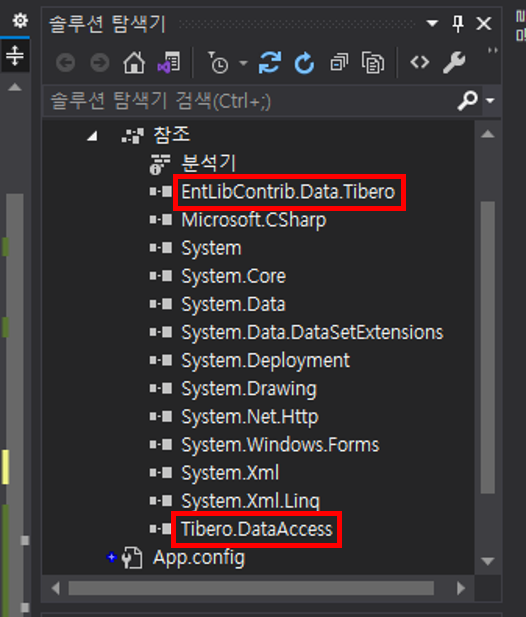The image size is (526, 617).
Task: Select the App.config file
Action: (x=199, y=558)
